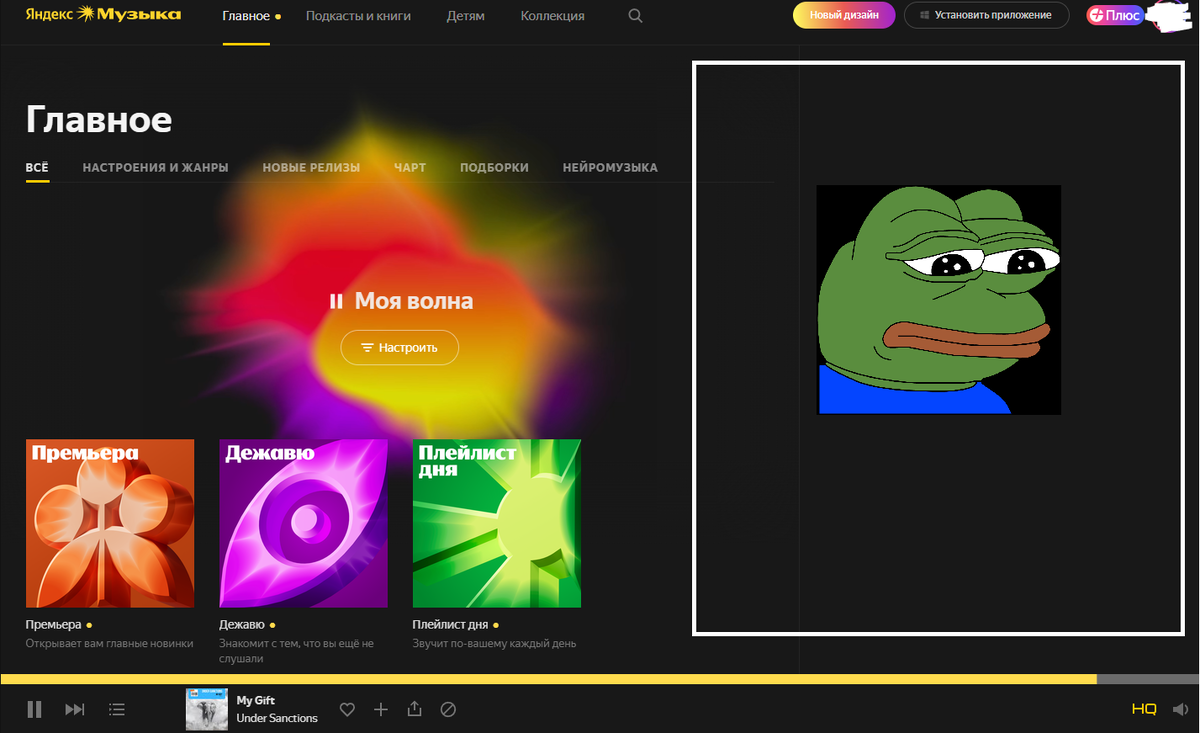Image resolution: width=1200 pixels, height=733 pixels.
Task: Open artist Under Sanctions
Action: pyautogui.click(x=277, y=718)
